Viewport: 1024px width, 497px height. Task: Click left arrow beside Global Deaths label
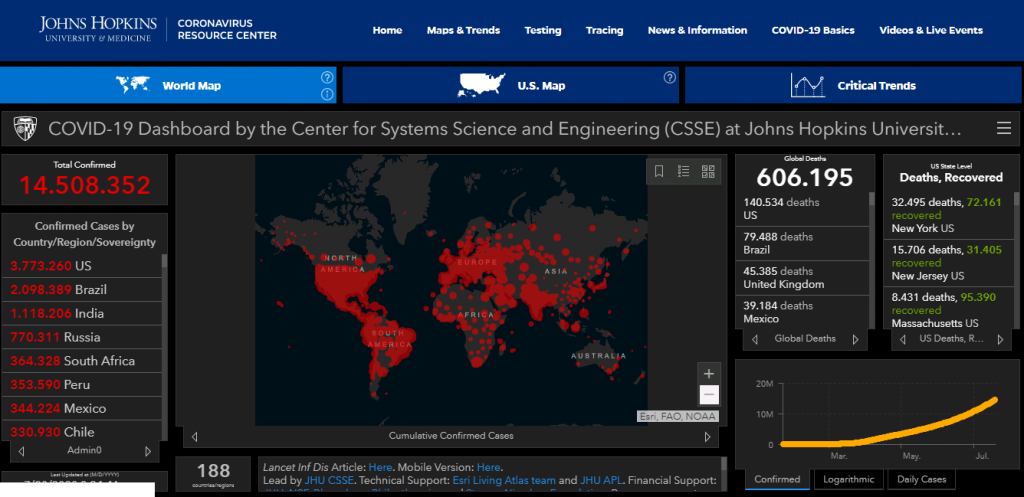[x=755, y=339]
